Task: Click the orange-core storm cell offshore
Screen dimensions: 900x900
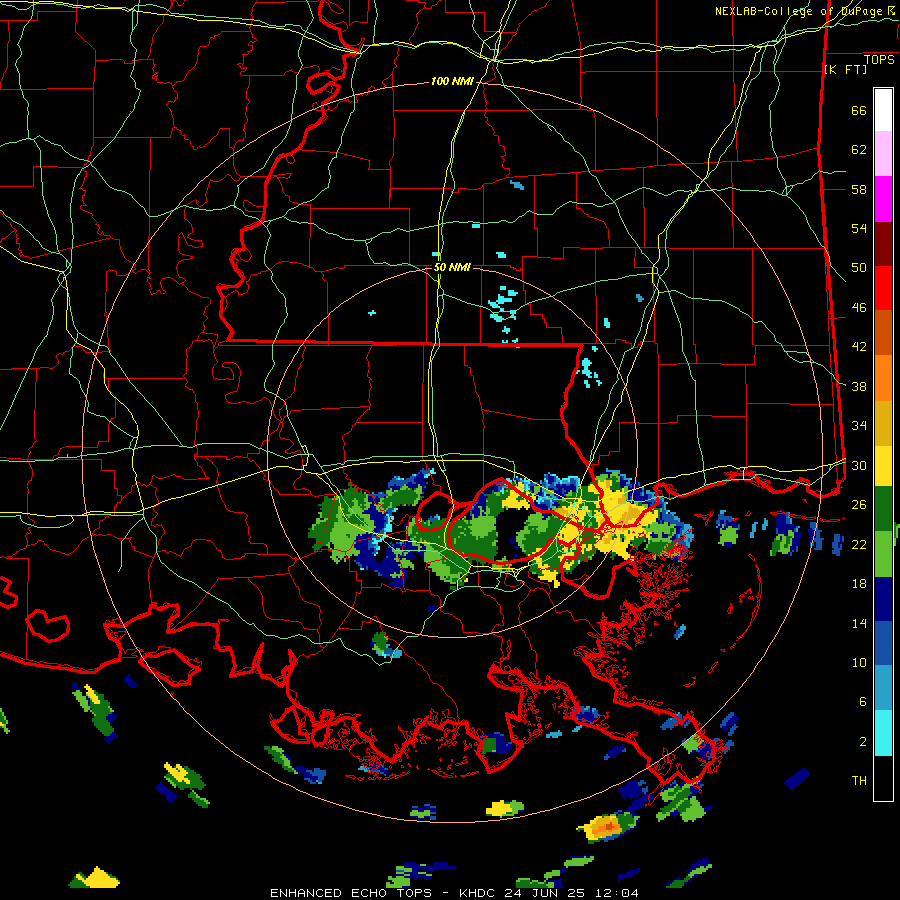Action: point(606,827)
